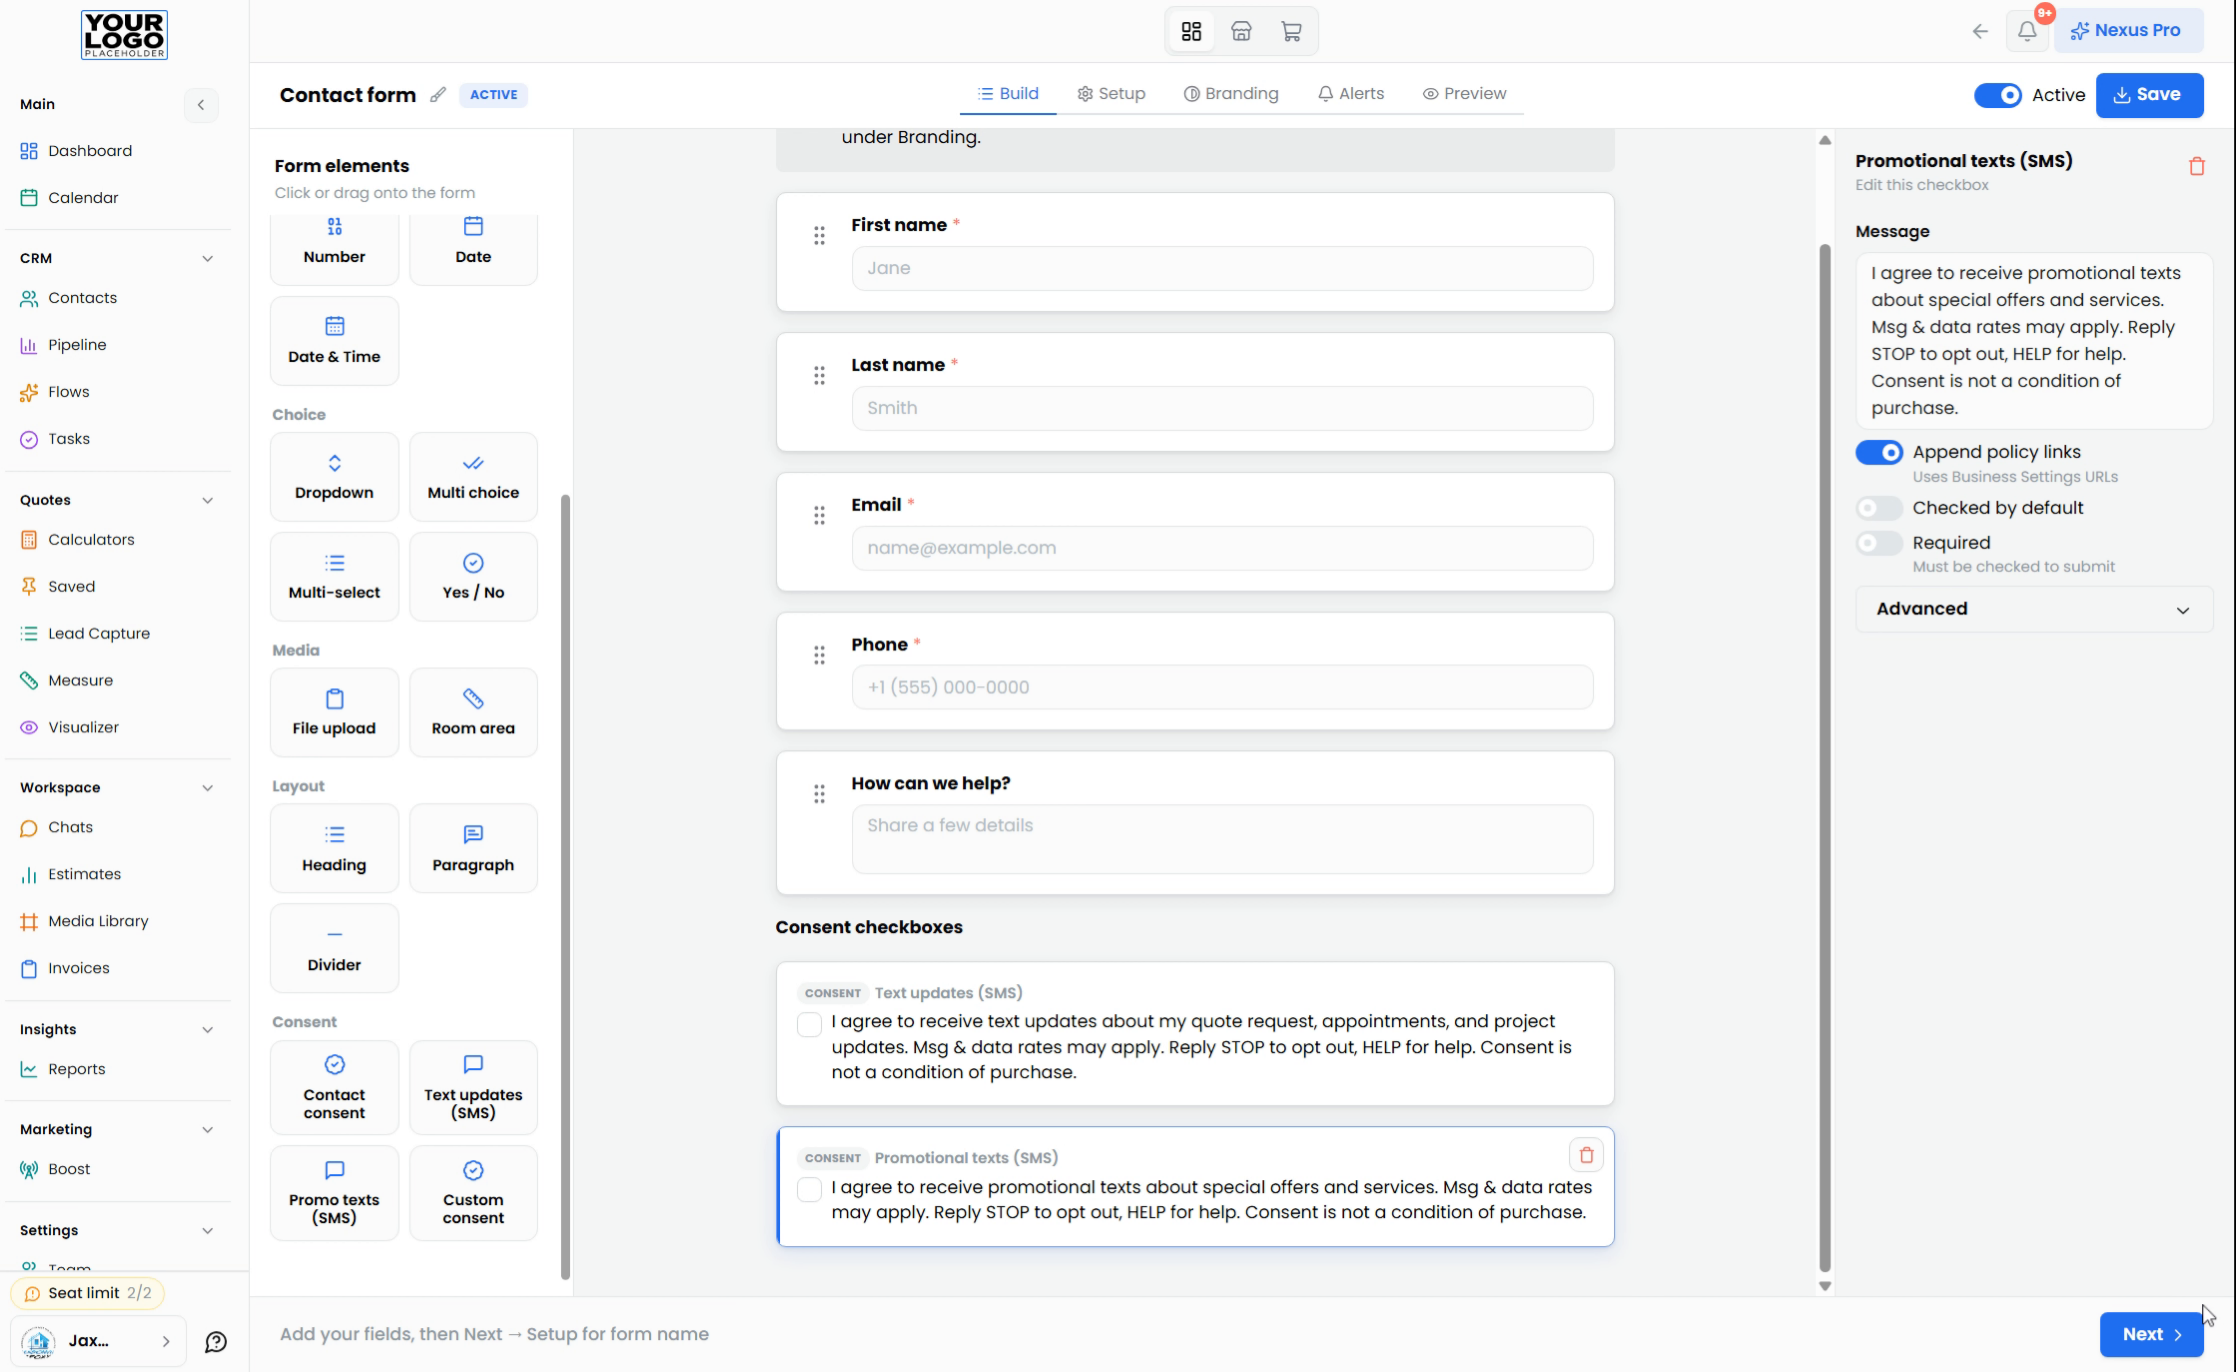Click the grid apps icon in top bar
2236x1372 pixels.
coord(1191,31)
